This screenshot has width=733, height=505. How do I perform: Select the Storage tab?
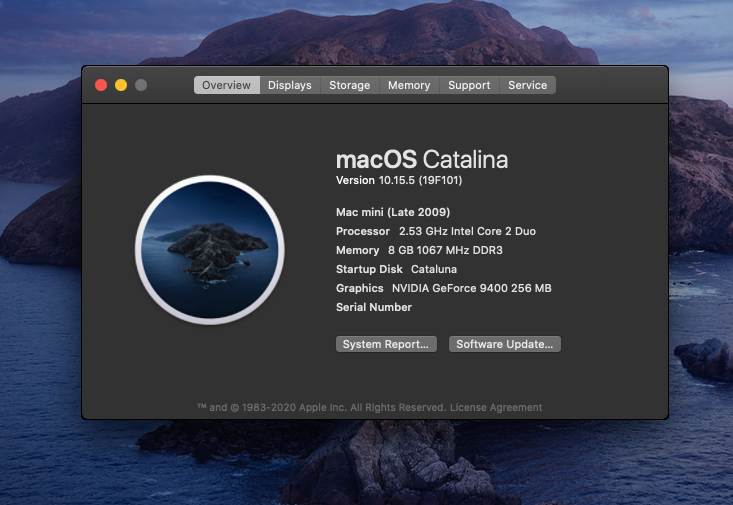[350, 85]
